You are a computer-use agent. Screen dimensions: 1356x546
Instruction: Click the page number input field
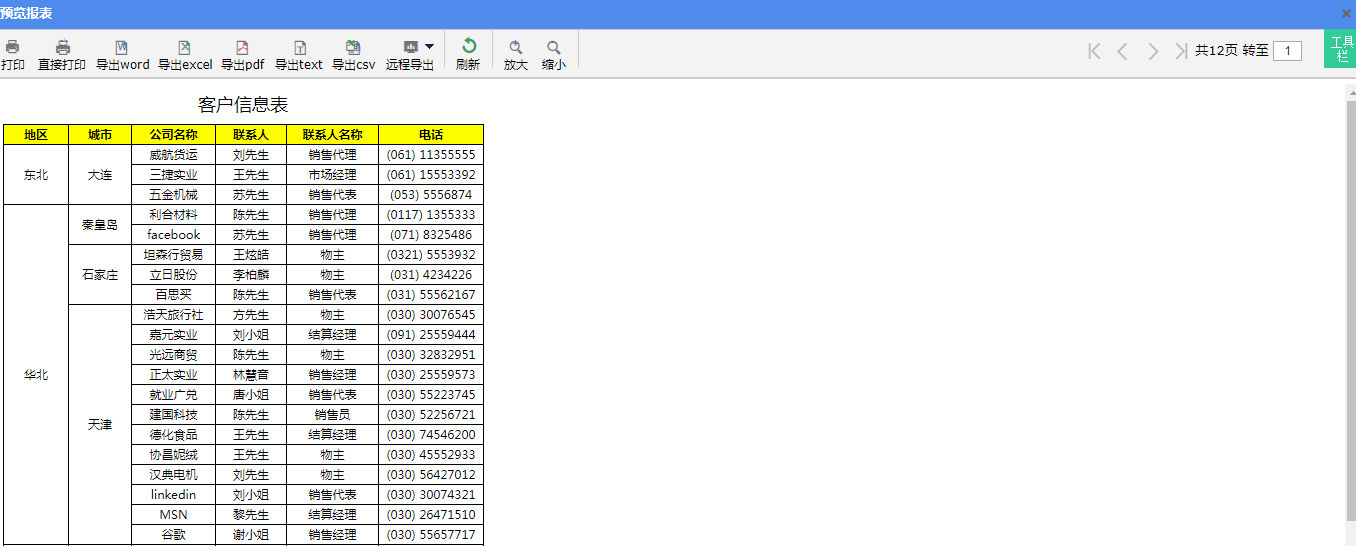pos(1287,51)
